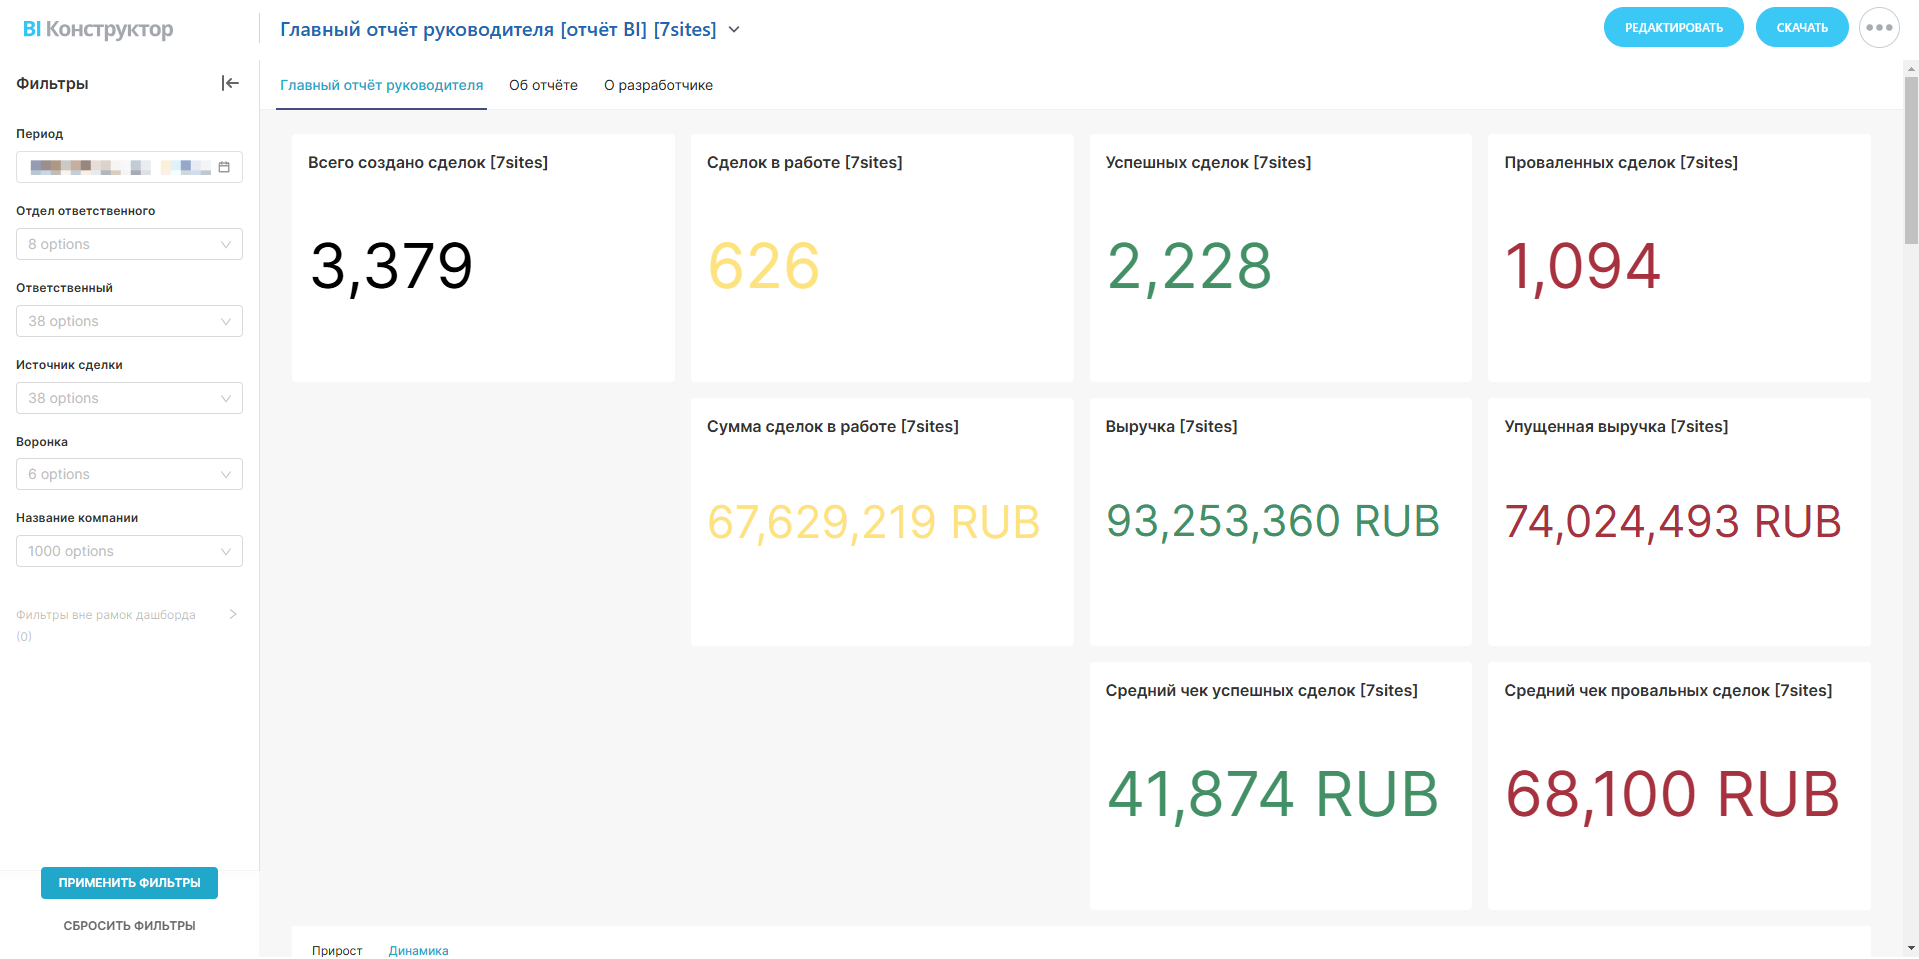The width and height of the screenshot is (1919, 959).
Task: Click the BI Конструктор logo
Action: coord(98,29)
